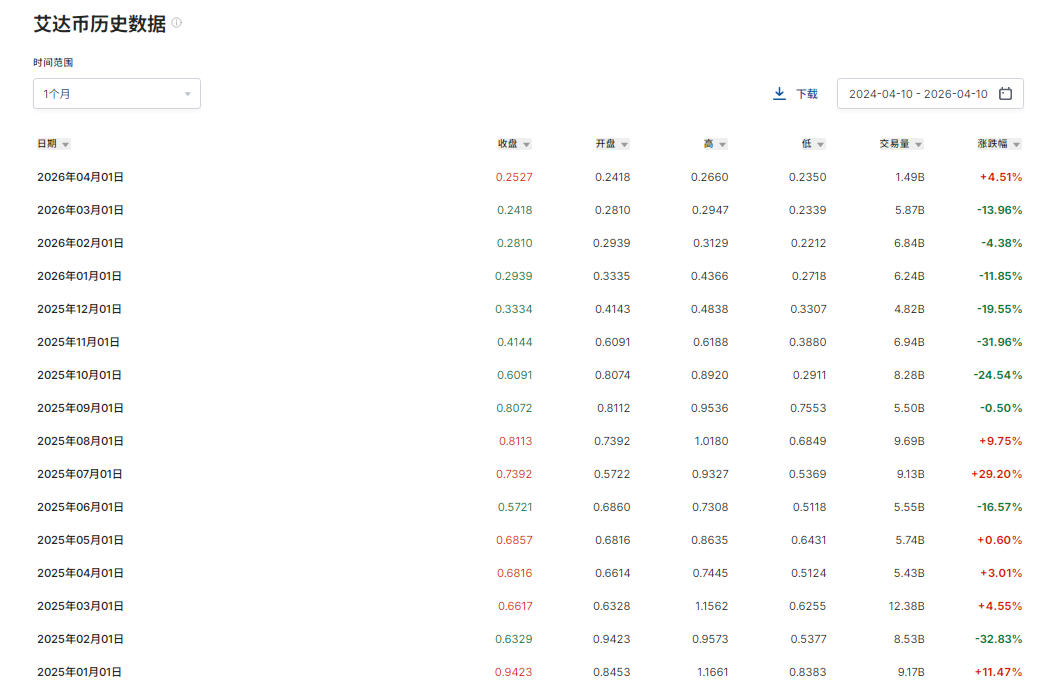The image size is (1046, 689).
Task: Sort by 低 column arrow
Action: 821,144
